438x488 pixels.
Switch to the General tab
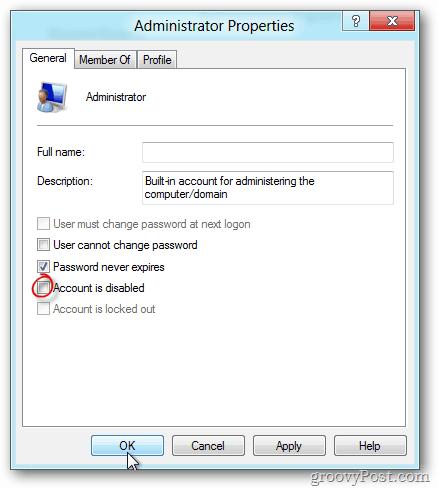tap(48, 58)
